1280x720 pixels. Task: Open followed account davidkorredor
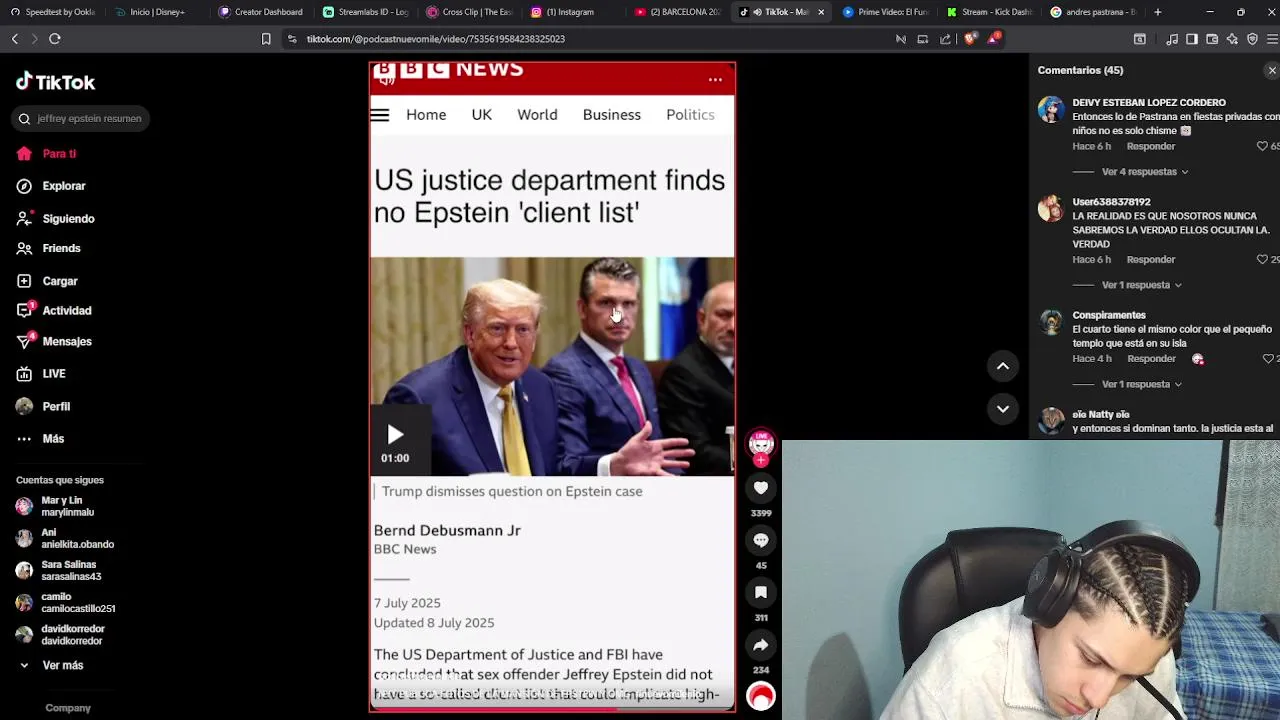point(62,634)
